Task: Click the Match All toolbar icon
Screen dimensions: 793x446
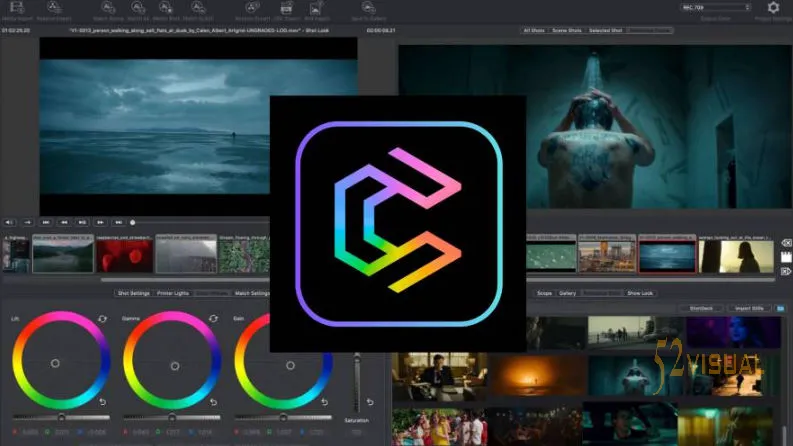Action: pyautogui.click(x=138, y=8)
